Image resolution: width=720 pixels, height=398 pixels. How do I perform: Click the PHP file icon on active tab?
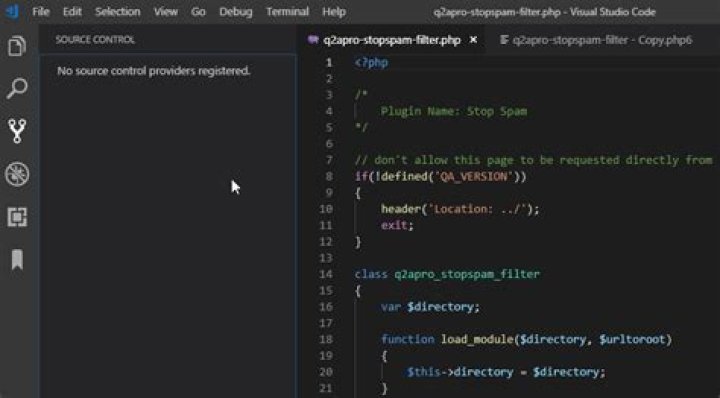(x=313, y=40)
